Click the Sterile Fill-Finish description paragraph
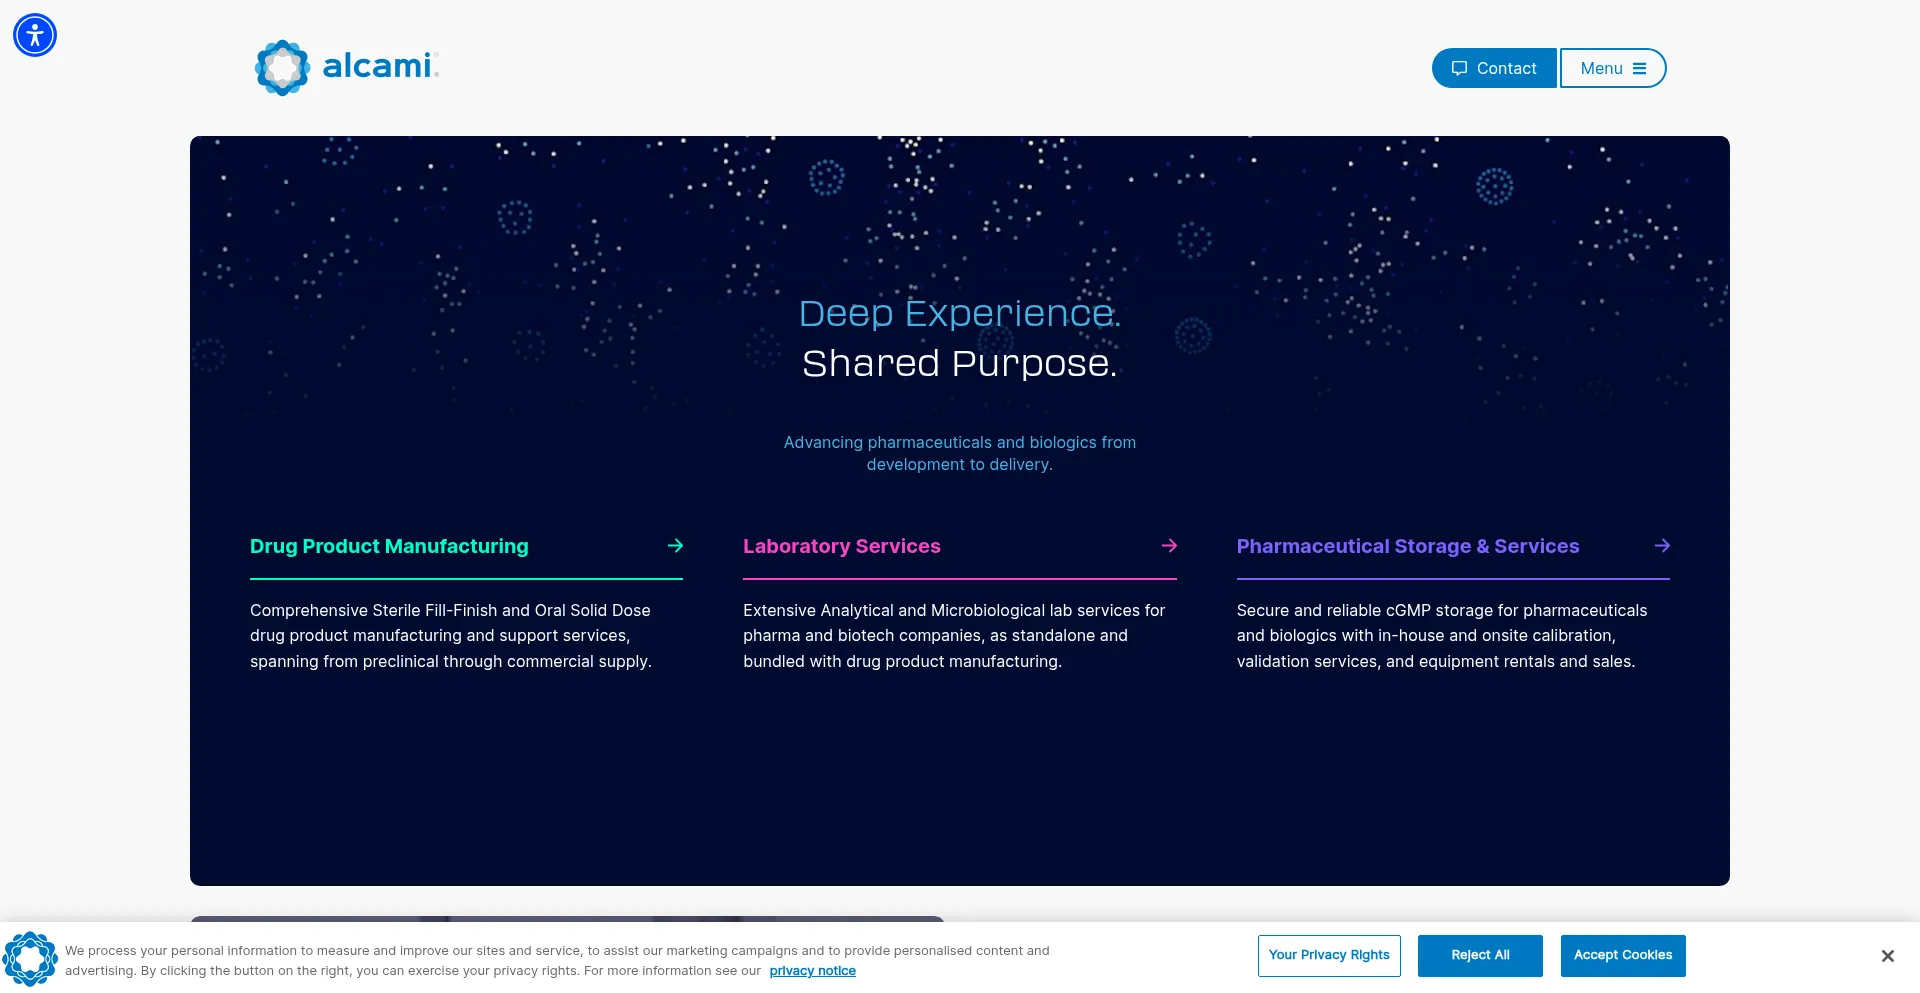Viewport: 1920px width, 993px height. pos(451,635)
